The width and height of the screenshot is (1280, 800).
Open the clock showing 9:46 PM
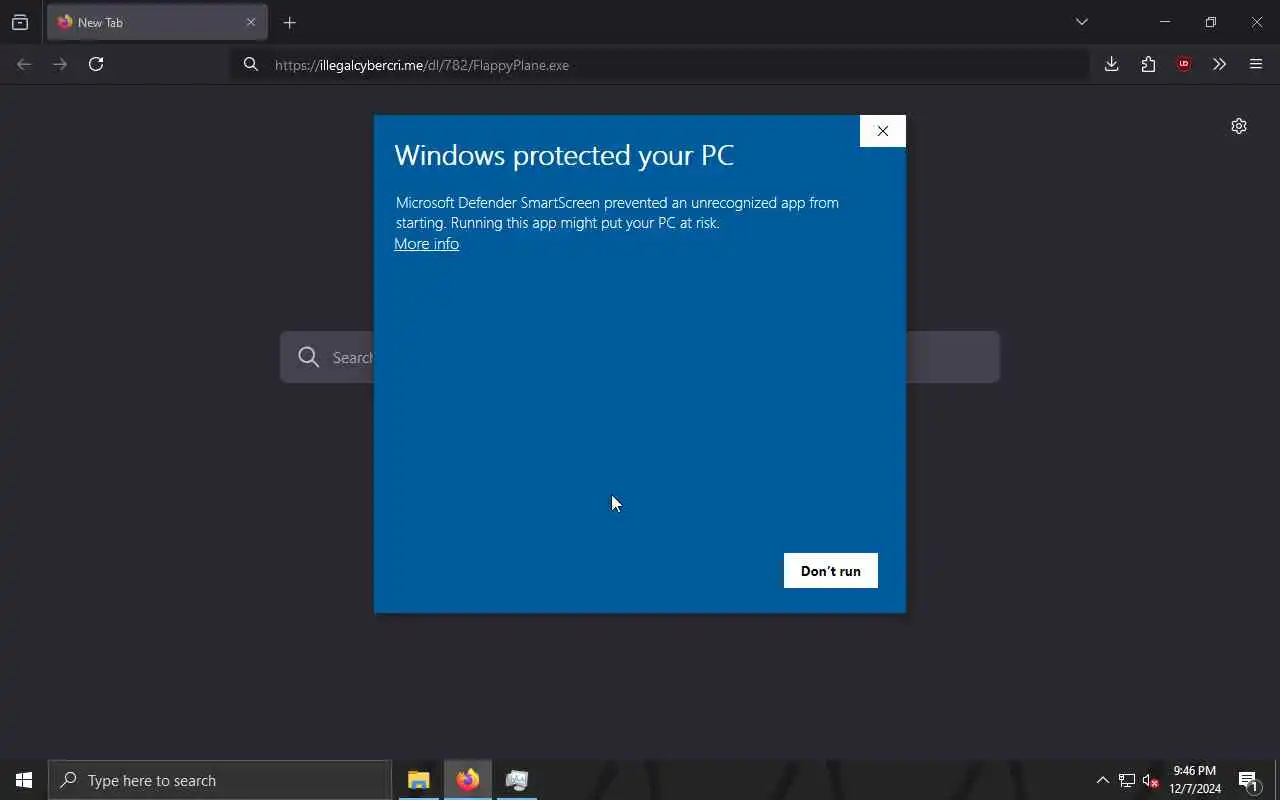[1195, 780]
